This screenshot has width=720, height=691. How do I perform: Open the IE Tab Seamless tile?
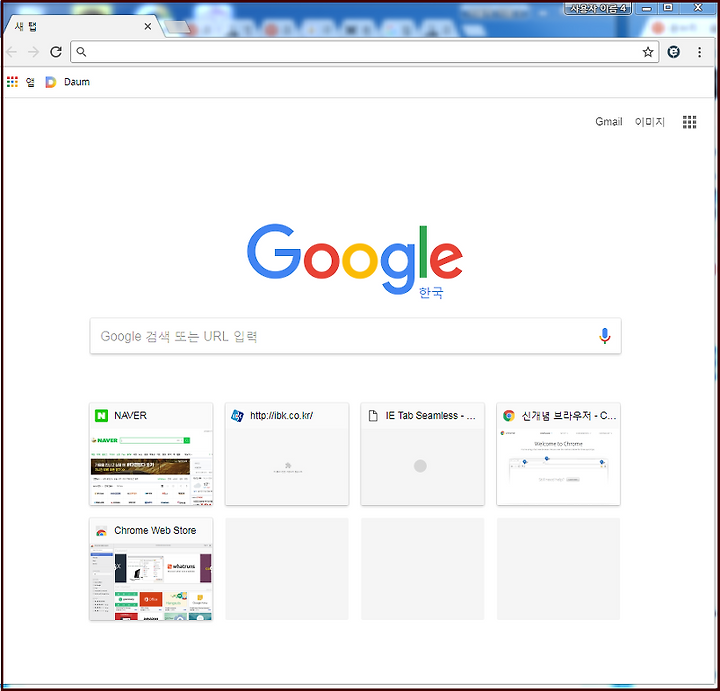pos(422,454)
